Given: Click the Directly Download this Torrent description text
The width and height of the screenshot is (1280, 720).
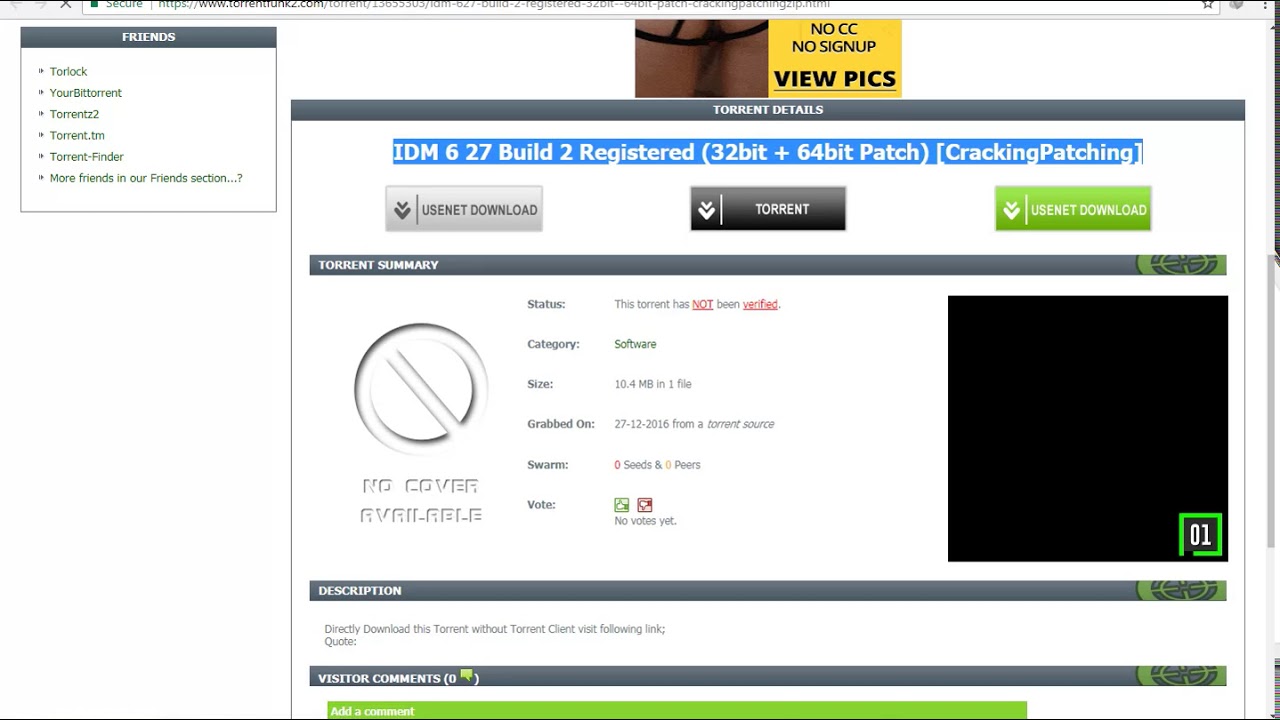Looking at the screenshot, I should tap(494, 629).
